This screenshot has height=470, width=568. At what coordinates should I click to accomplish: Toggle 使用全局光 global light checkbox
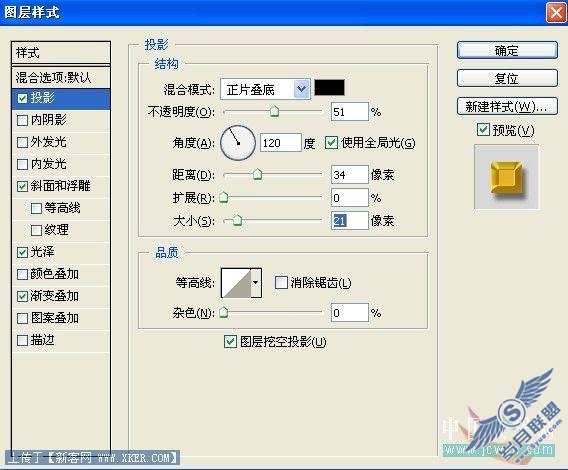point(331,143)
